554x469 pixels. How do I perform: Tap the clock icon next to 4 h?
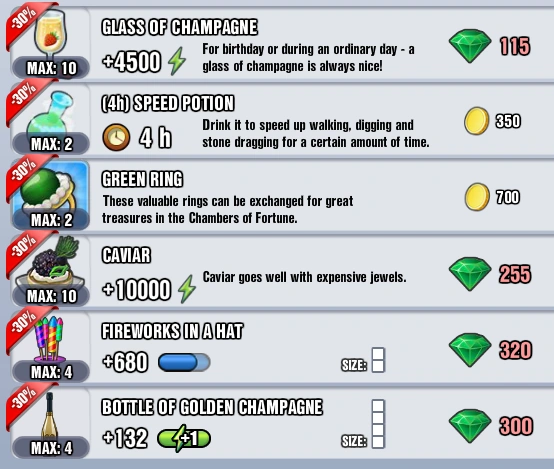[x=116, y=137]
